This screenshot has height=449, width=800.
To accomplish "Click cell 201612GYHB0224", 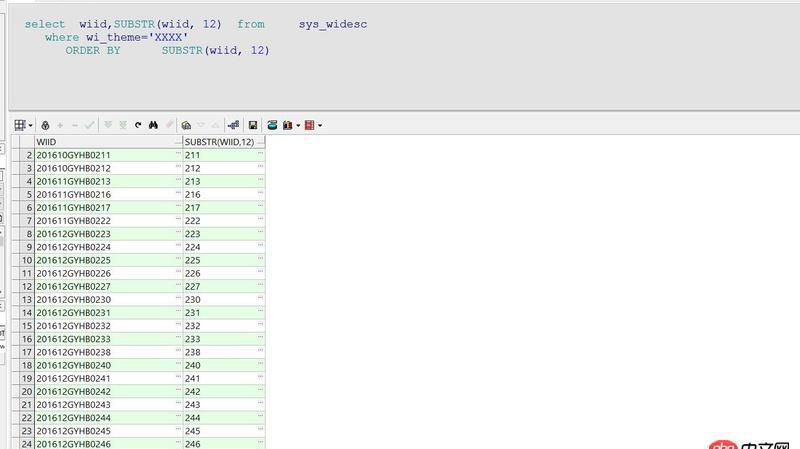I will coord(108,247).
